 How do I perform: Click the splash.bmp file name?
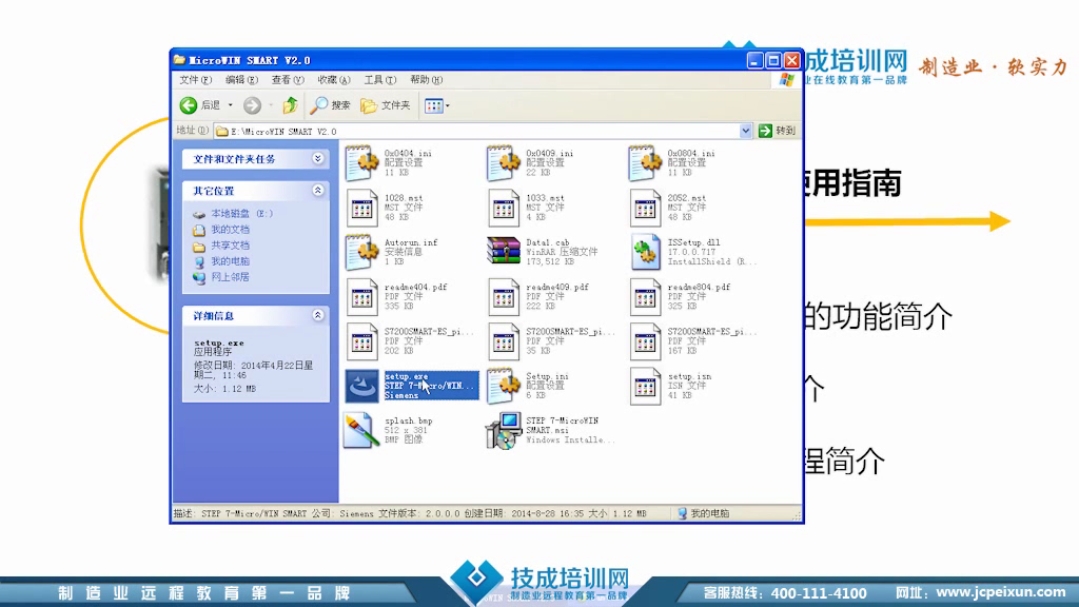coord(409,421)
